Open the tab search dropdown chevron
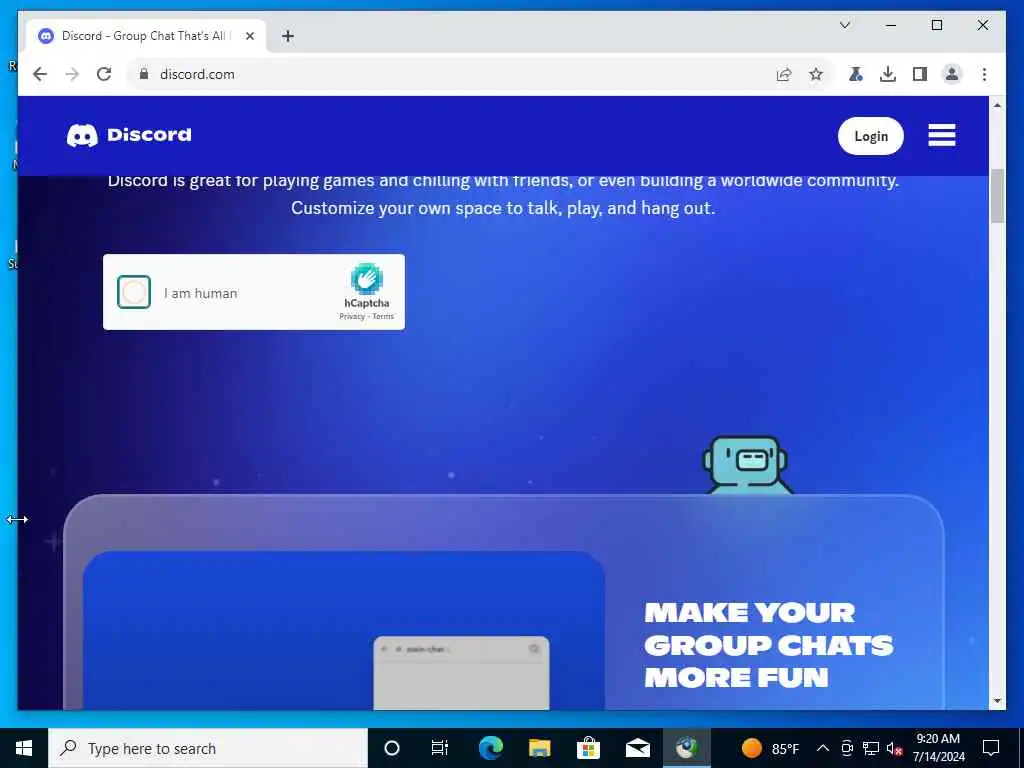 coord(844,25)
